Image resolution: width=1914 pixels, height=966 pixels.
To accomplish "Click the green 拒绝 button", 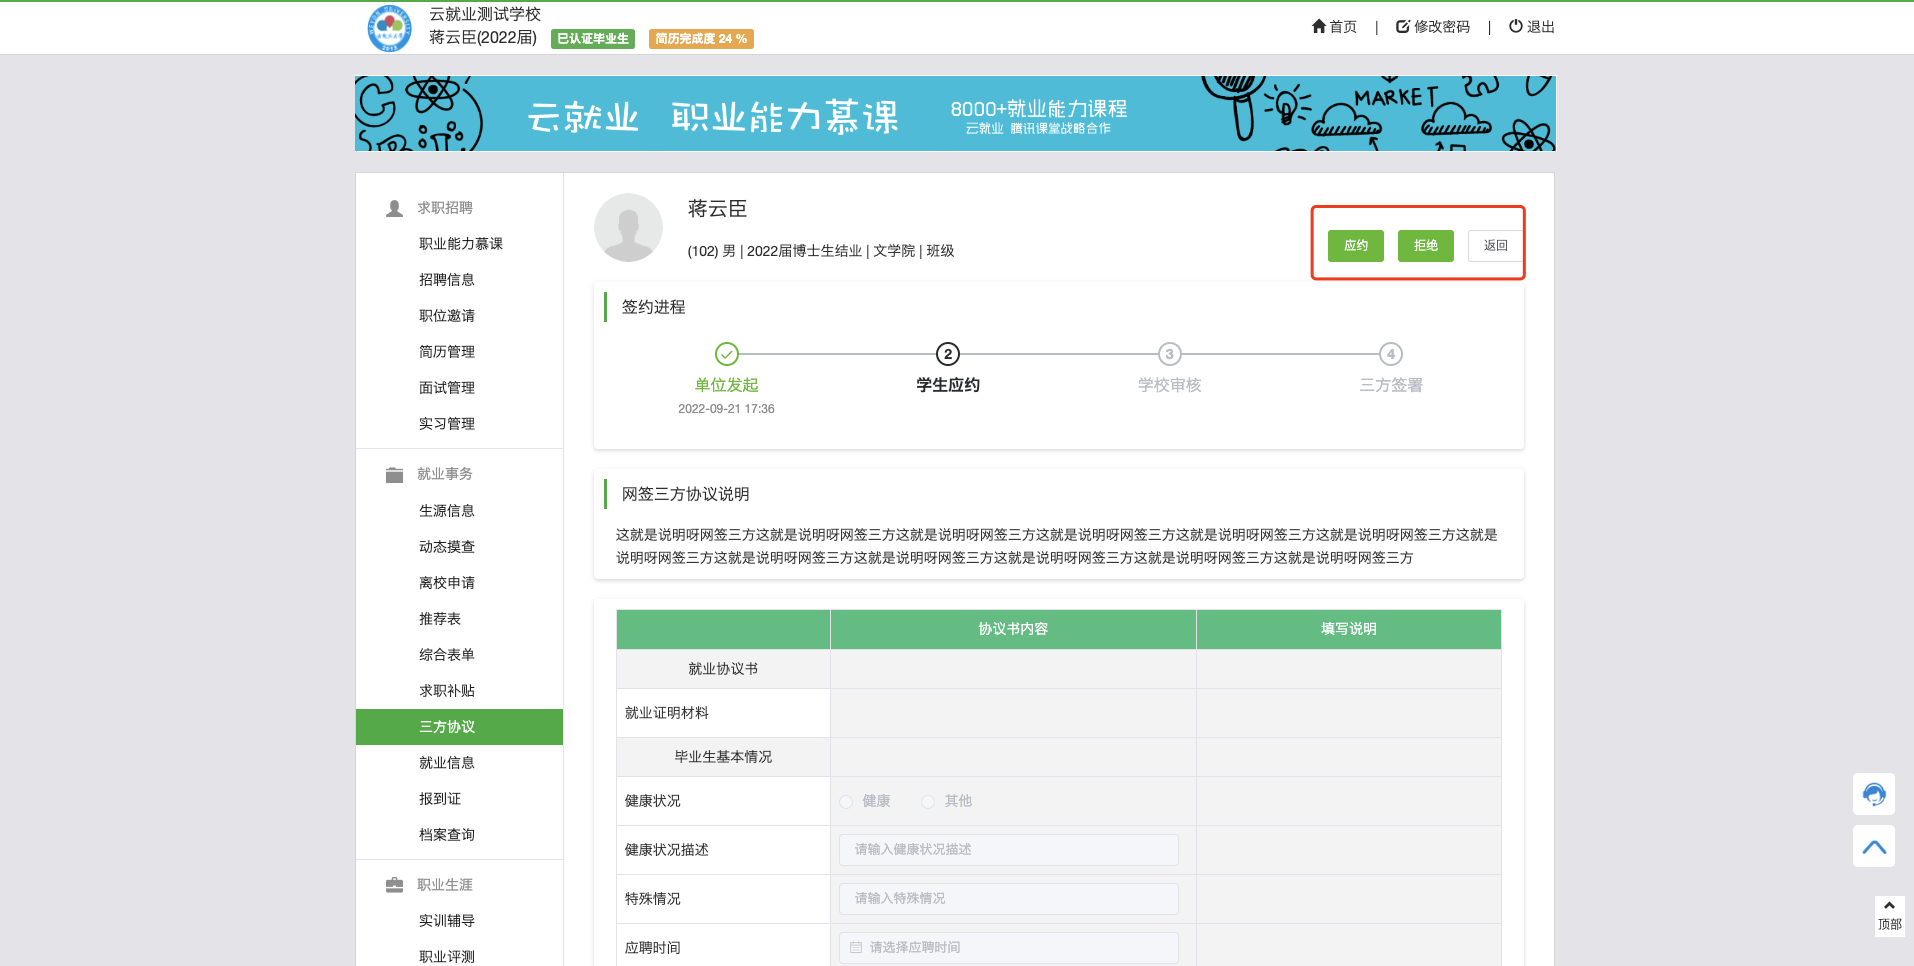I will coord(1425,246).
